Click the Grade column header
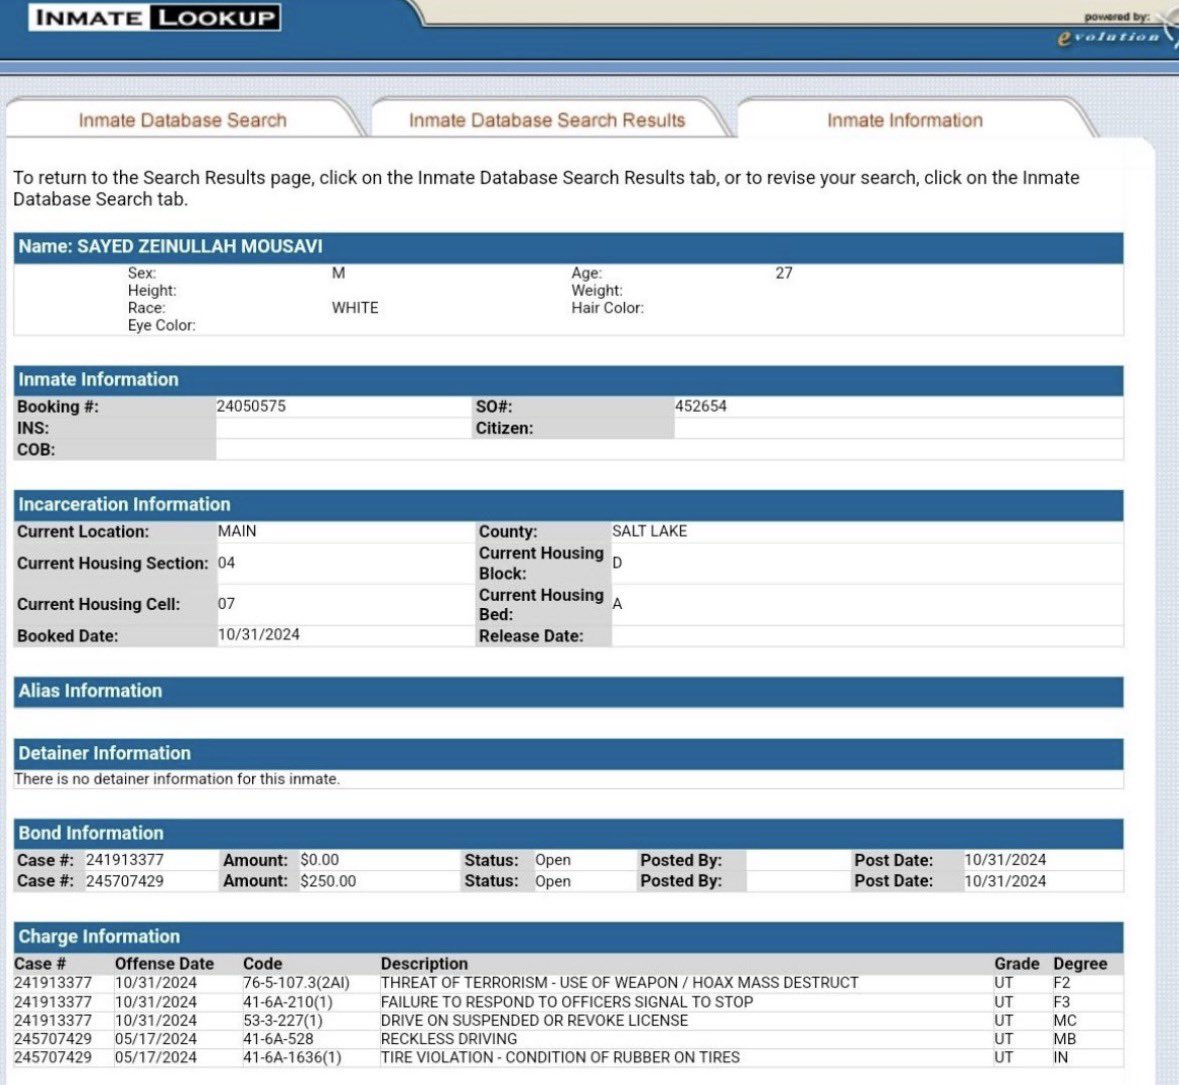 point(1017,963)
